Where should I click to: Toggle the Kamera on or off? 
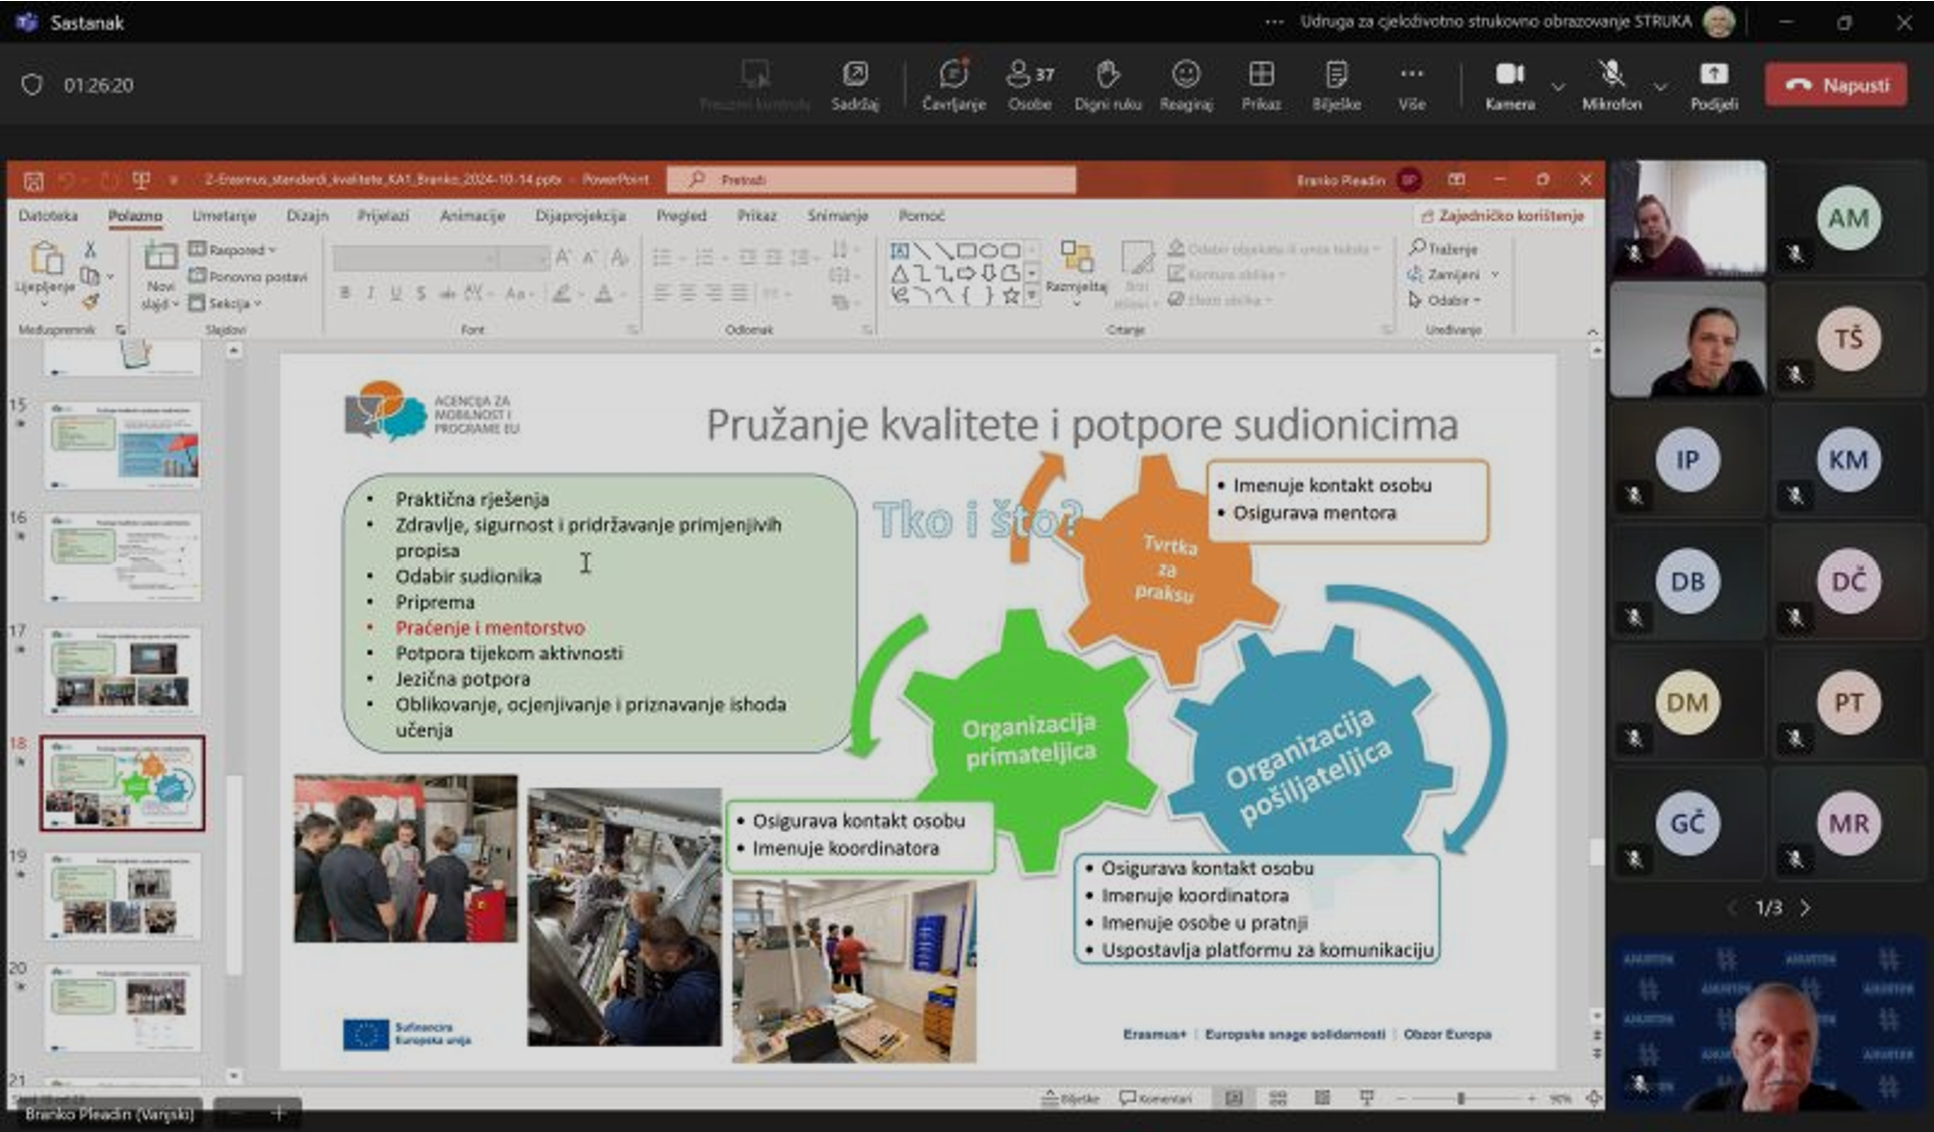coord(1509,84)
